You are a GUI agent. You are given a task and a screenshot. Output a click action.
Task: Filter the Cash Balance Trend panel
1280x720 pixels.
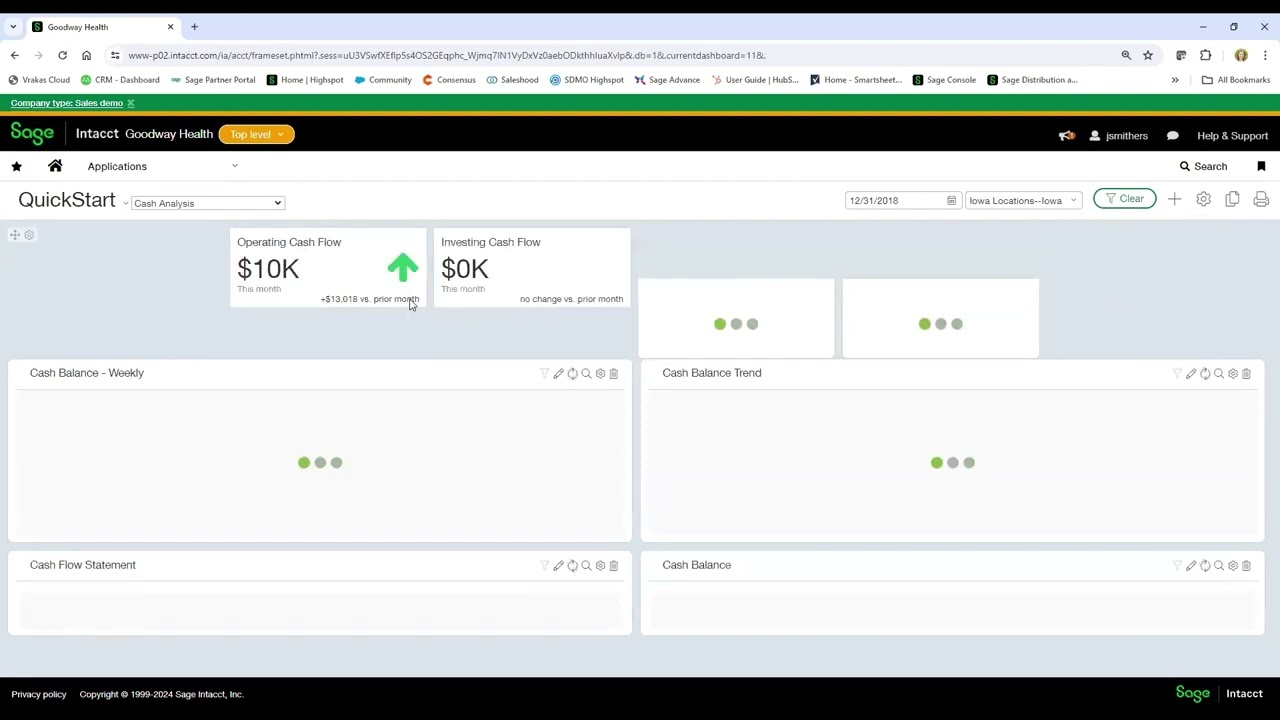(x=1177, y=373)
